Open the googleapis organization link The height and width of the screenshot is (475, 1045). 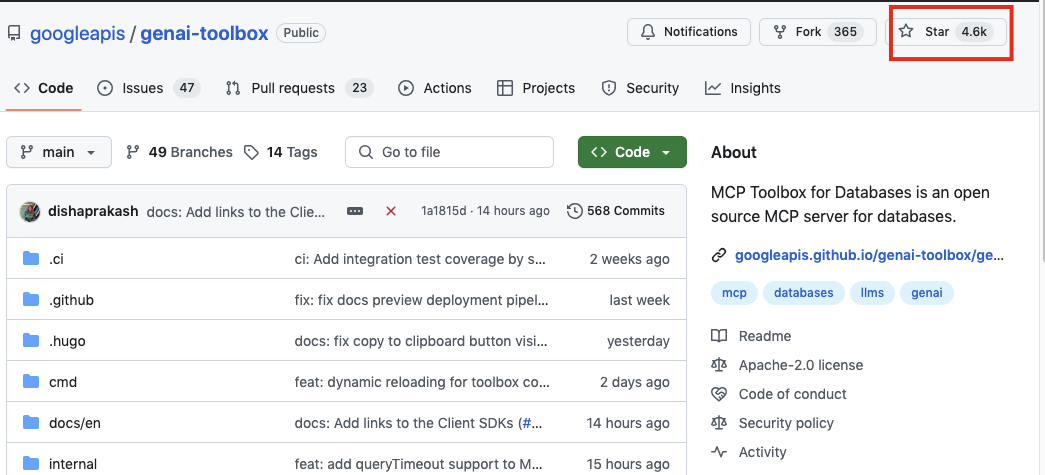coord(77,33)
